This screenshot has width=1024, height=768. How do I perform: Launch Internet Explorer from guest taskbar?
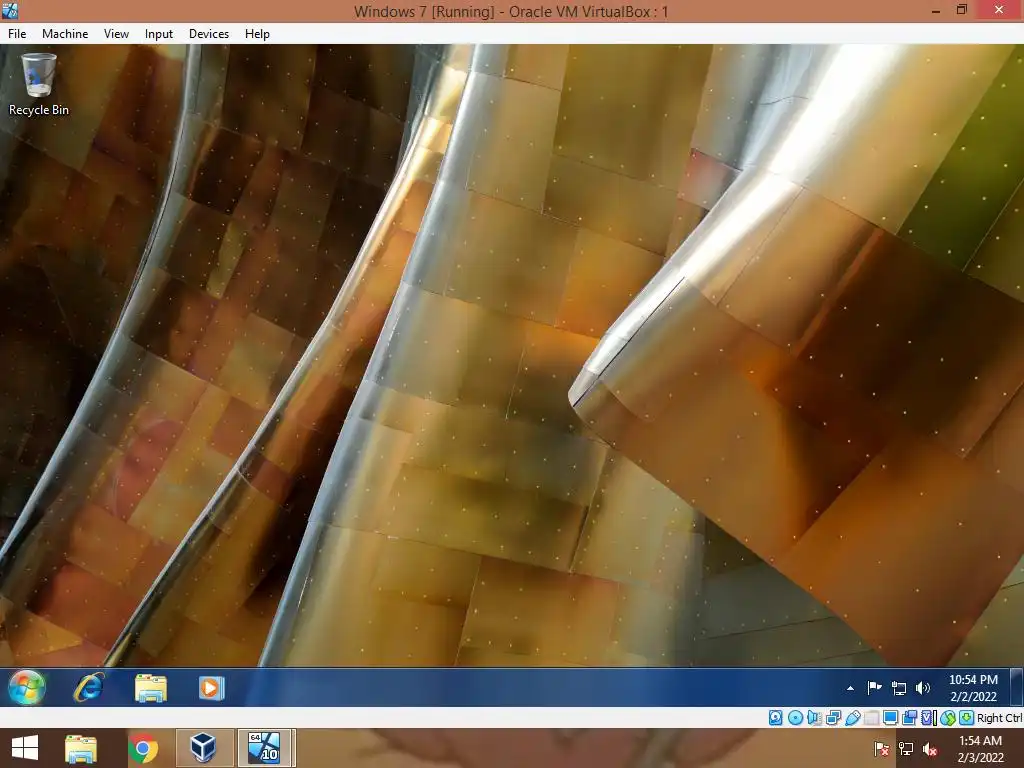pyautogui.click(x=89, y=687)
